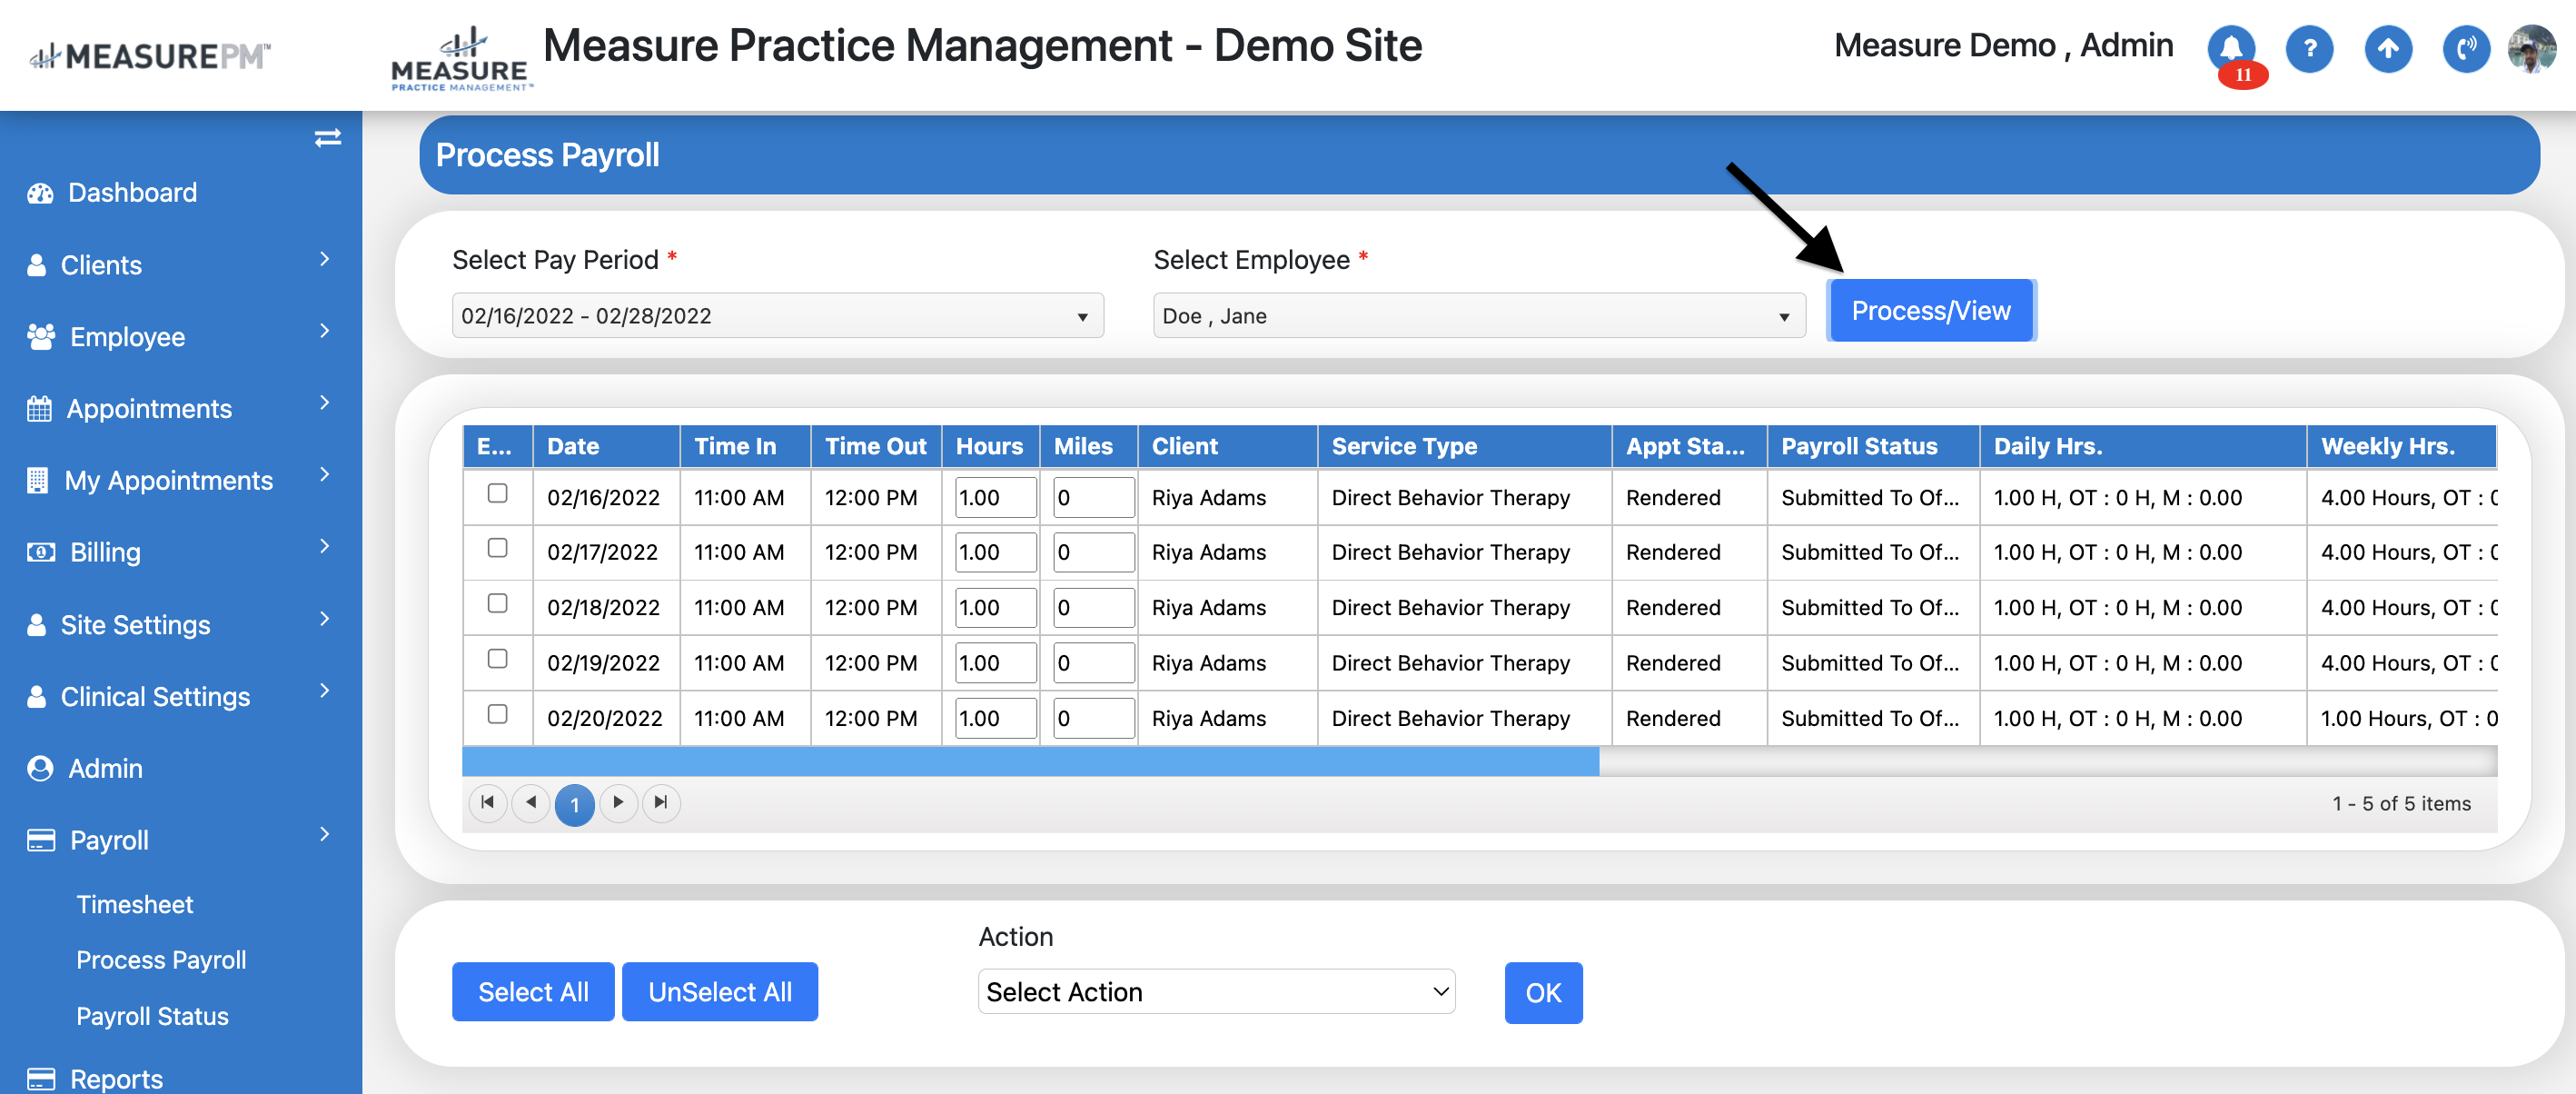Image resolution: width=2576 pixels, height=1094 pixels.
Task: Open the Select Pay Period dropdown
Action: (777, 316)
